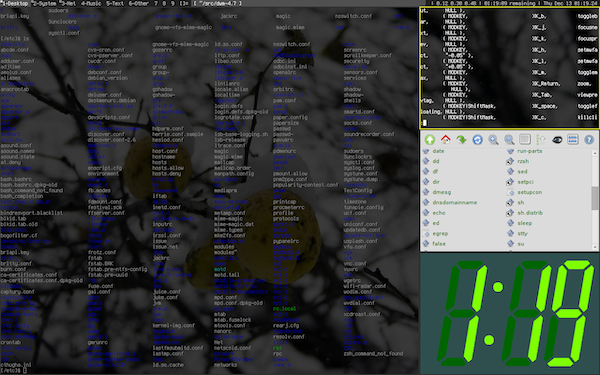Click the file named su
This screenshot has width=600, height=375.
coord(521,244)
